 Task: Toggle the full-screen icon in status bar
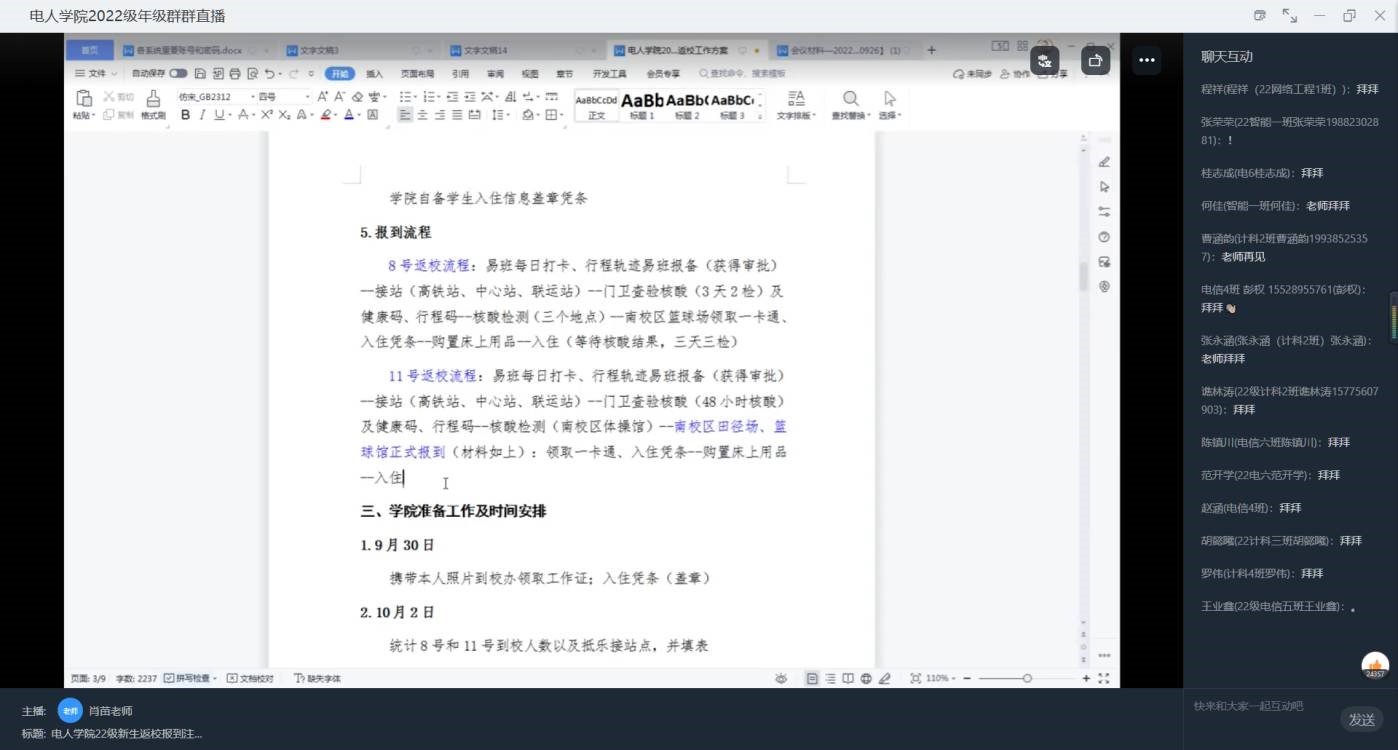(1104, 678)
